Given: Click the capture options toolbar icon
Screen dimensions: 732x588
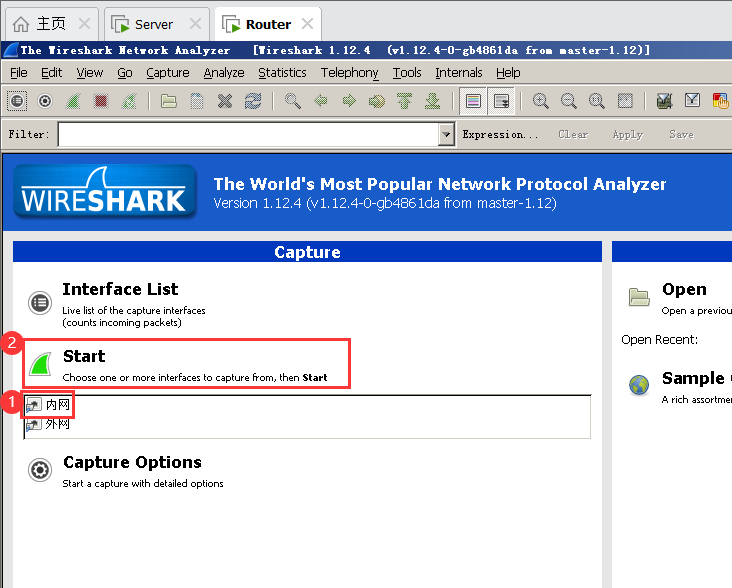Looking at the screenshot, I should tap(45, 101).
